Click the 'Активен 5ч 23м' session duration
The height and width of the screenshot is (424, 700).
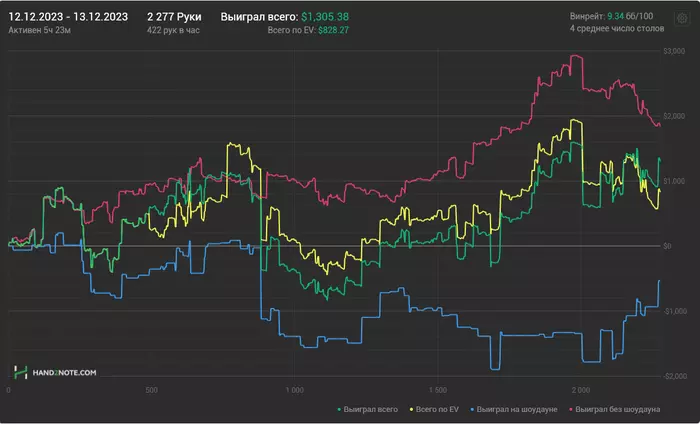pos(38,31)
